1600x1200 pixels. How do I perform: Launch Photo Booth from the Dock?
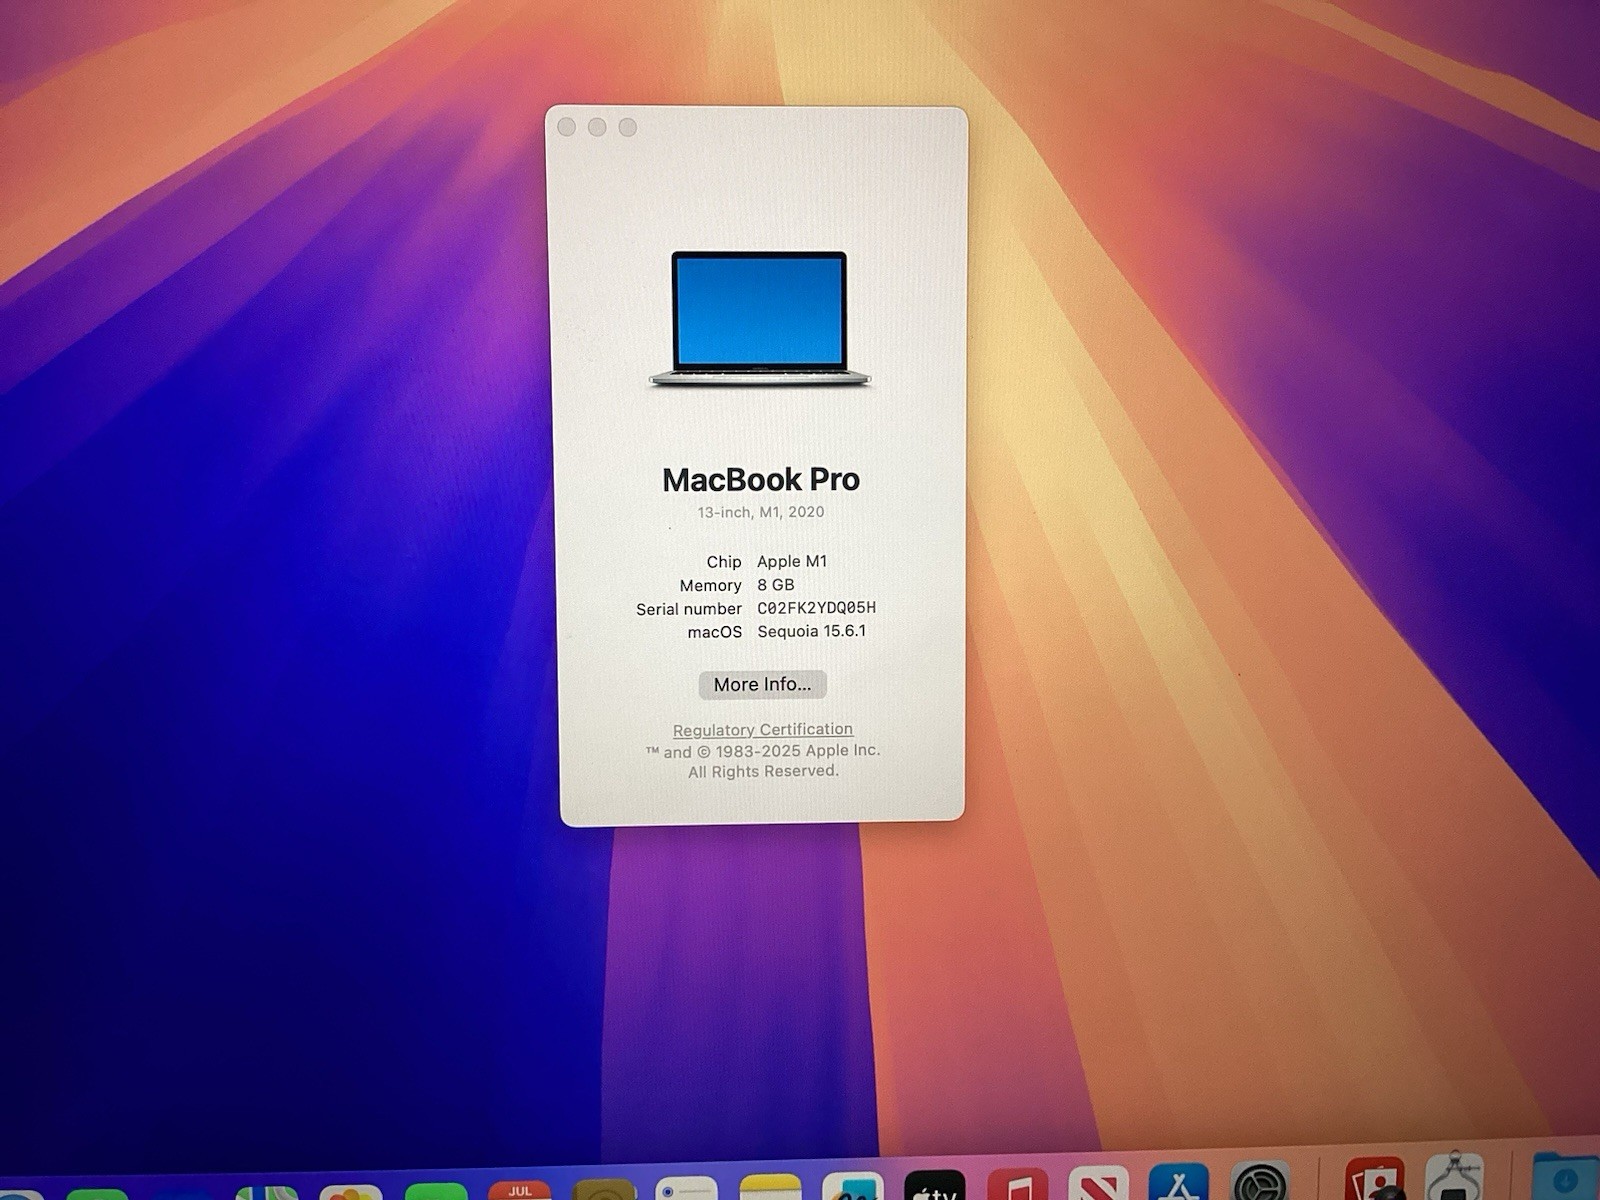1375,1178
